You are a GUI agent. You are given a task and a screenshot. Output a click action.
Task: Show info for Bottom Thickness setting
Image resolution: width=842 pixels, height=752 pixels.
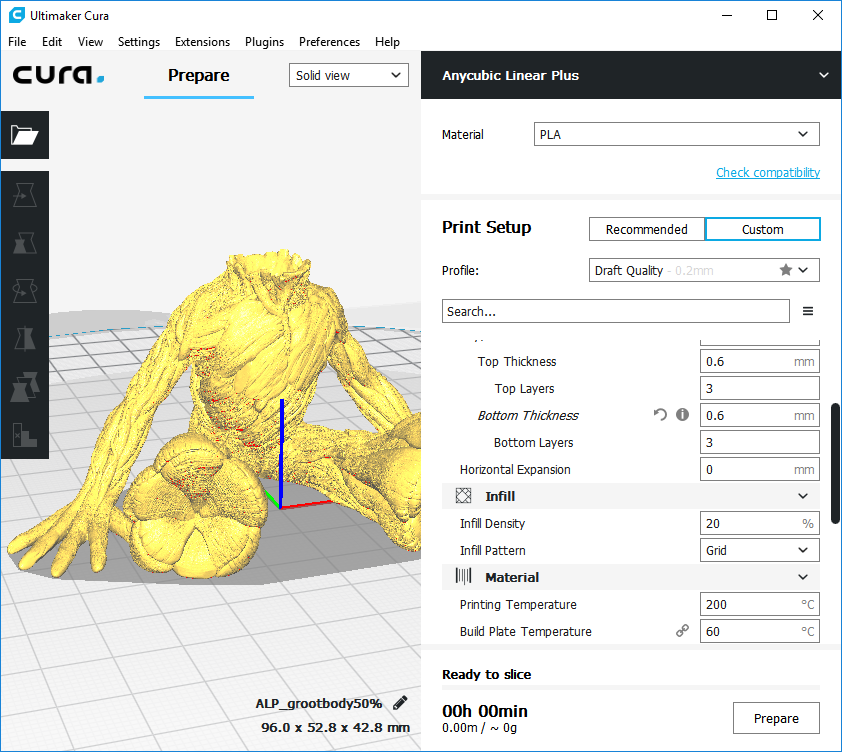pyautogui.click(x=682, y=415)
